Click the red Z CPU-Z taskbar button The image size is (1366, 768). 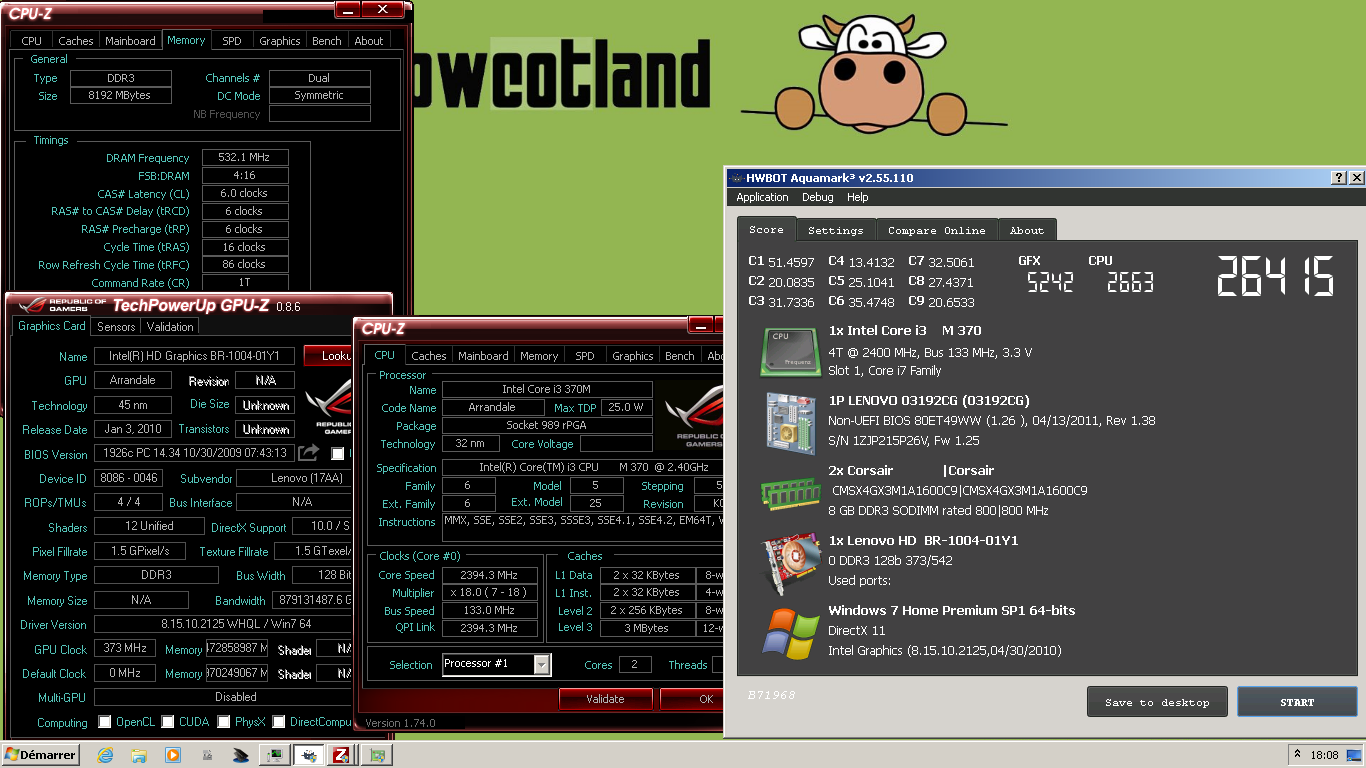point(341,755)
